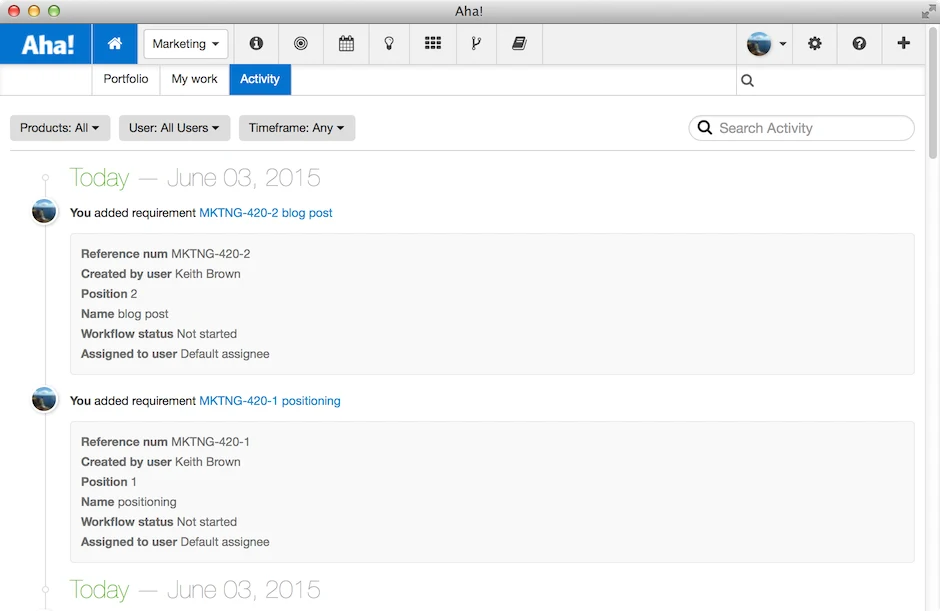Screen dimensions: 940x611
Task: Click "Position 1" text
Action: pyautogui.click(x=109, y=482)
